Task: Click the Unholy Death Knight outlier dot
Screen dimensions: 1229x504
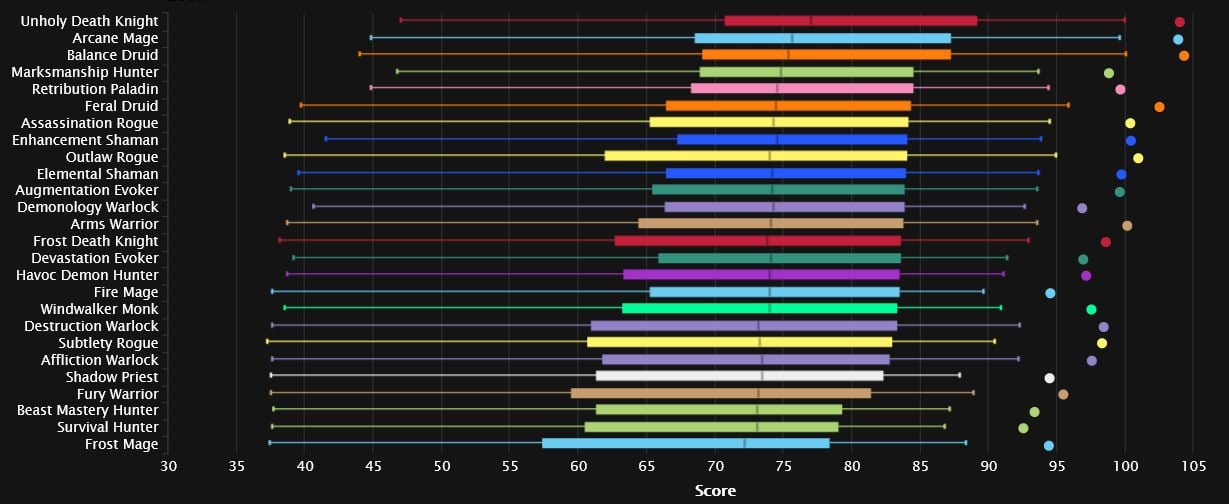Action: pos(1179,22)
